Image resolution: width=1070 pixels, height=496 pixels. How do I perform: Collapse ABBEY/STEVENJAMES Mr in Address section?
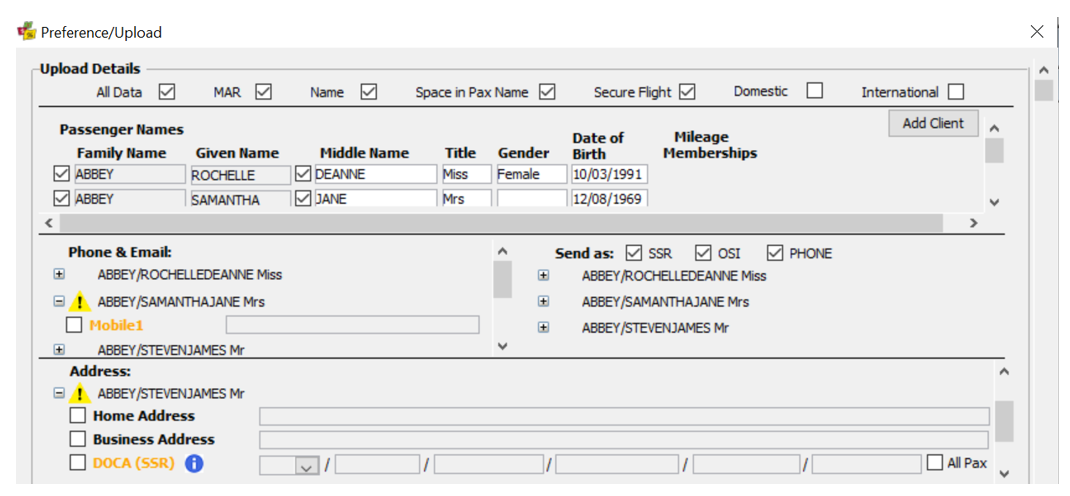pyautogui.click(x=59, y=393)
